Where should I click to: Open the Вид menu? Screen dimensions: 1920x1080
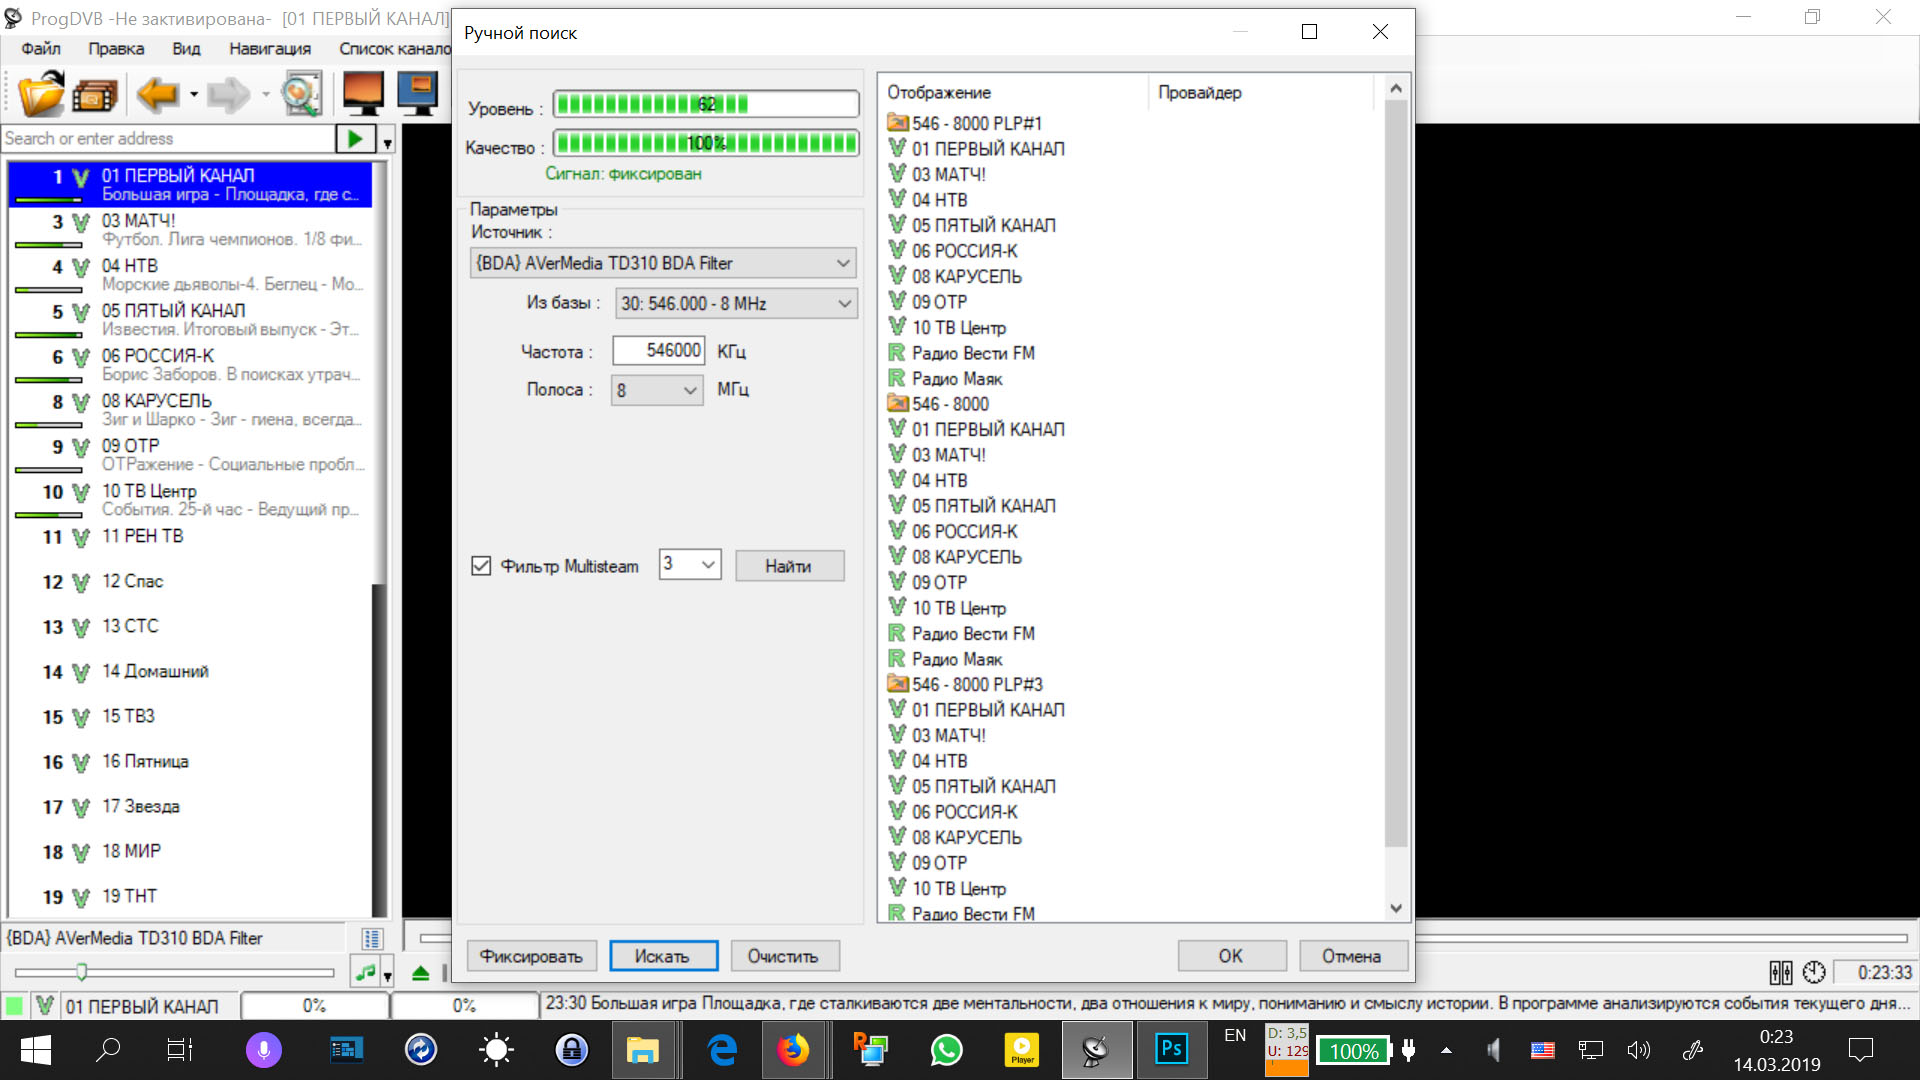[186, 49]
